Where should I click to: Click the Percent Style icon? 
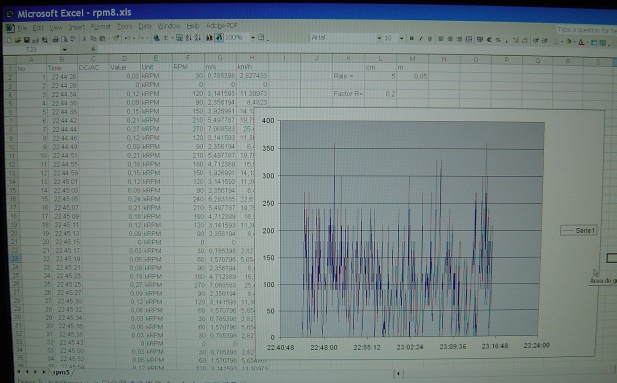point(498,39)
